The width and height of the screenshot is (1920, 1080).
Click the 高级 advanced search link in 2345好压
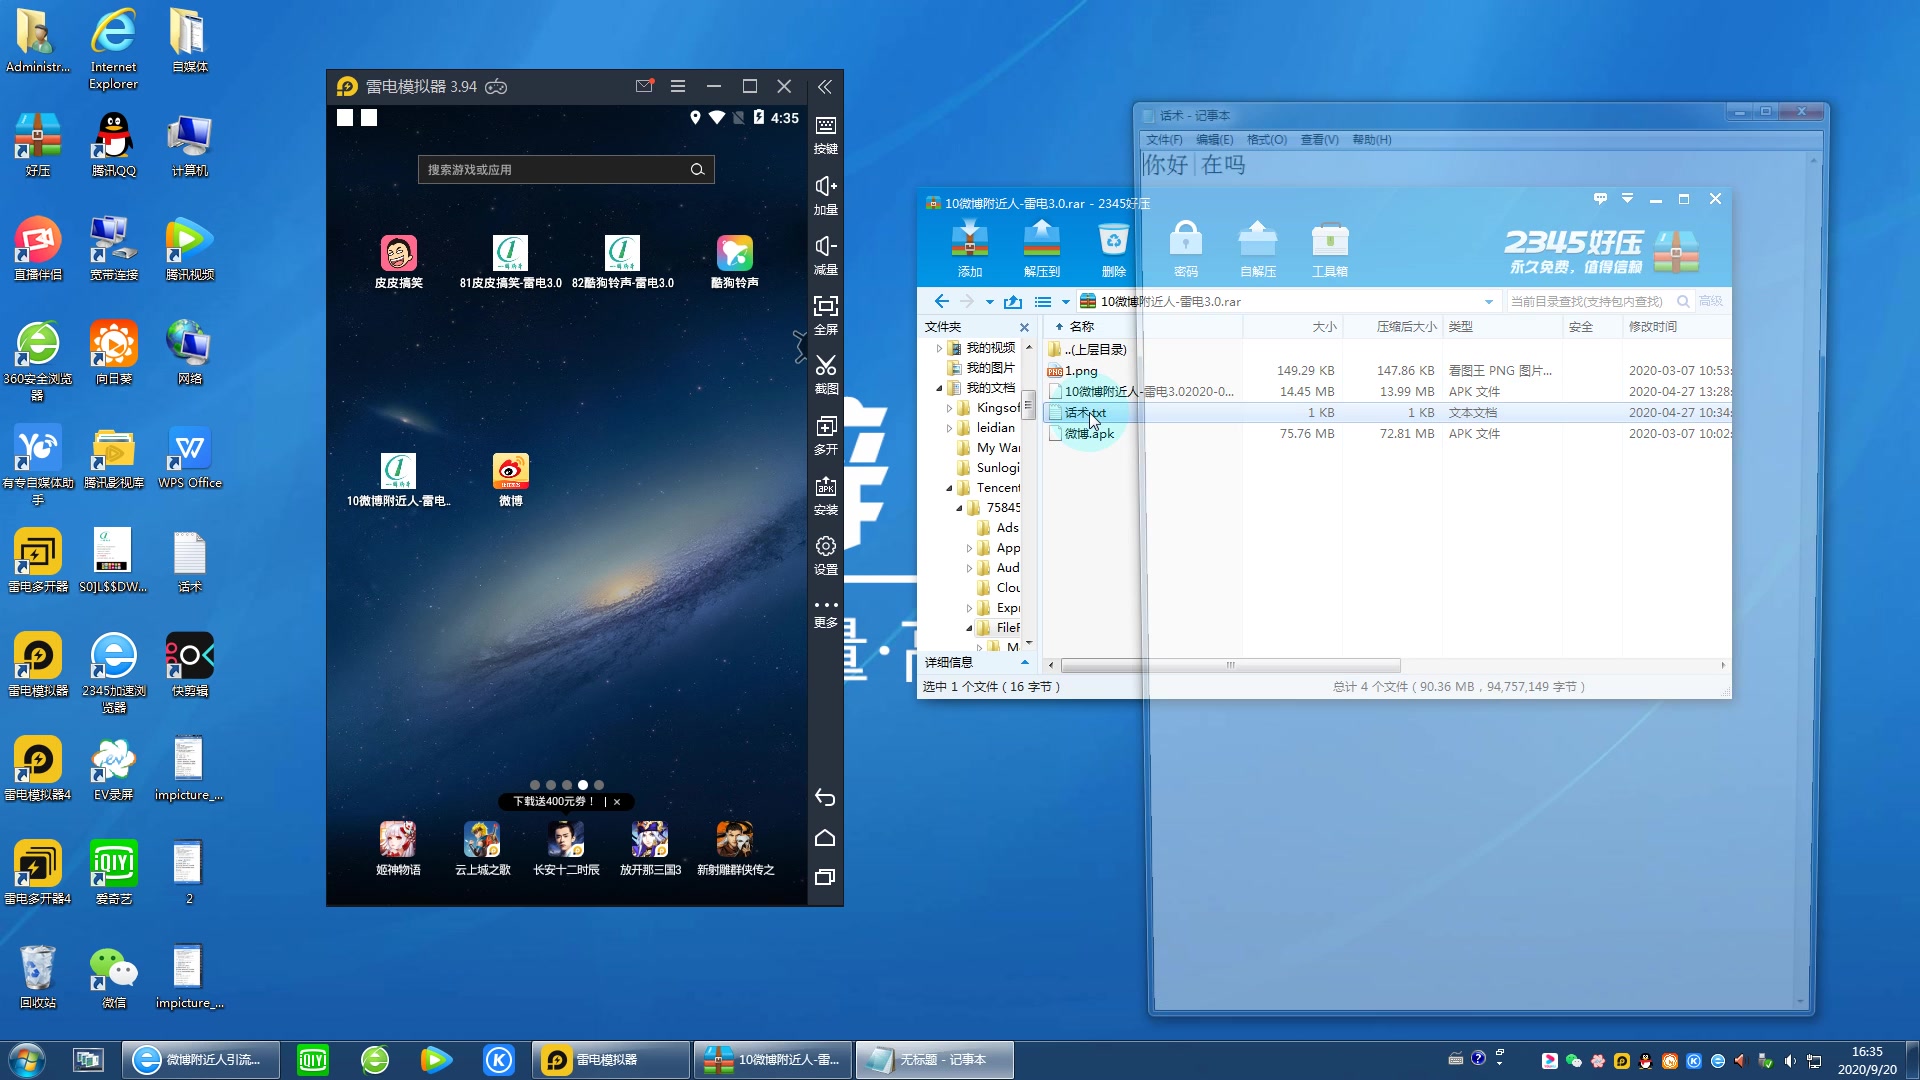[x=1710, y=301]
